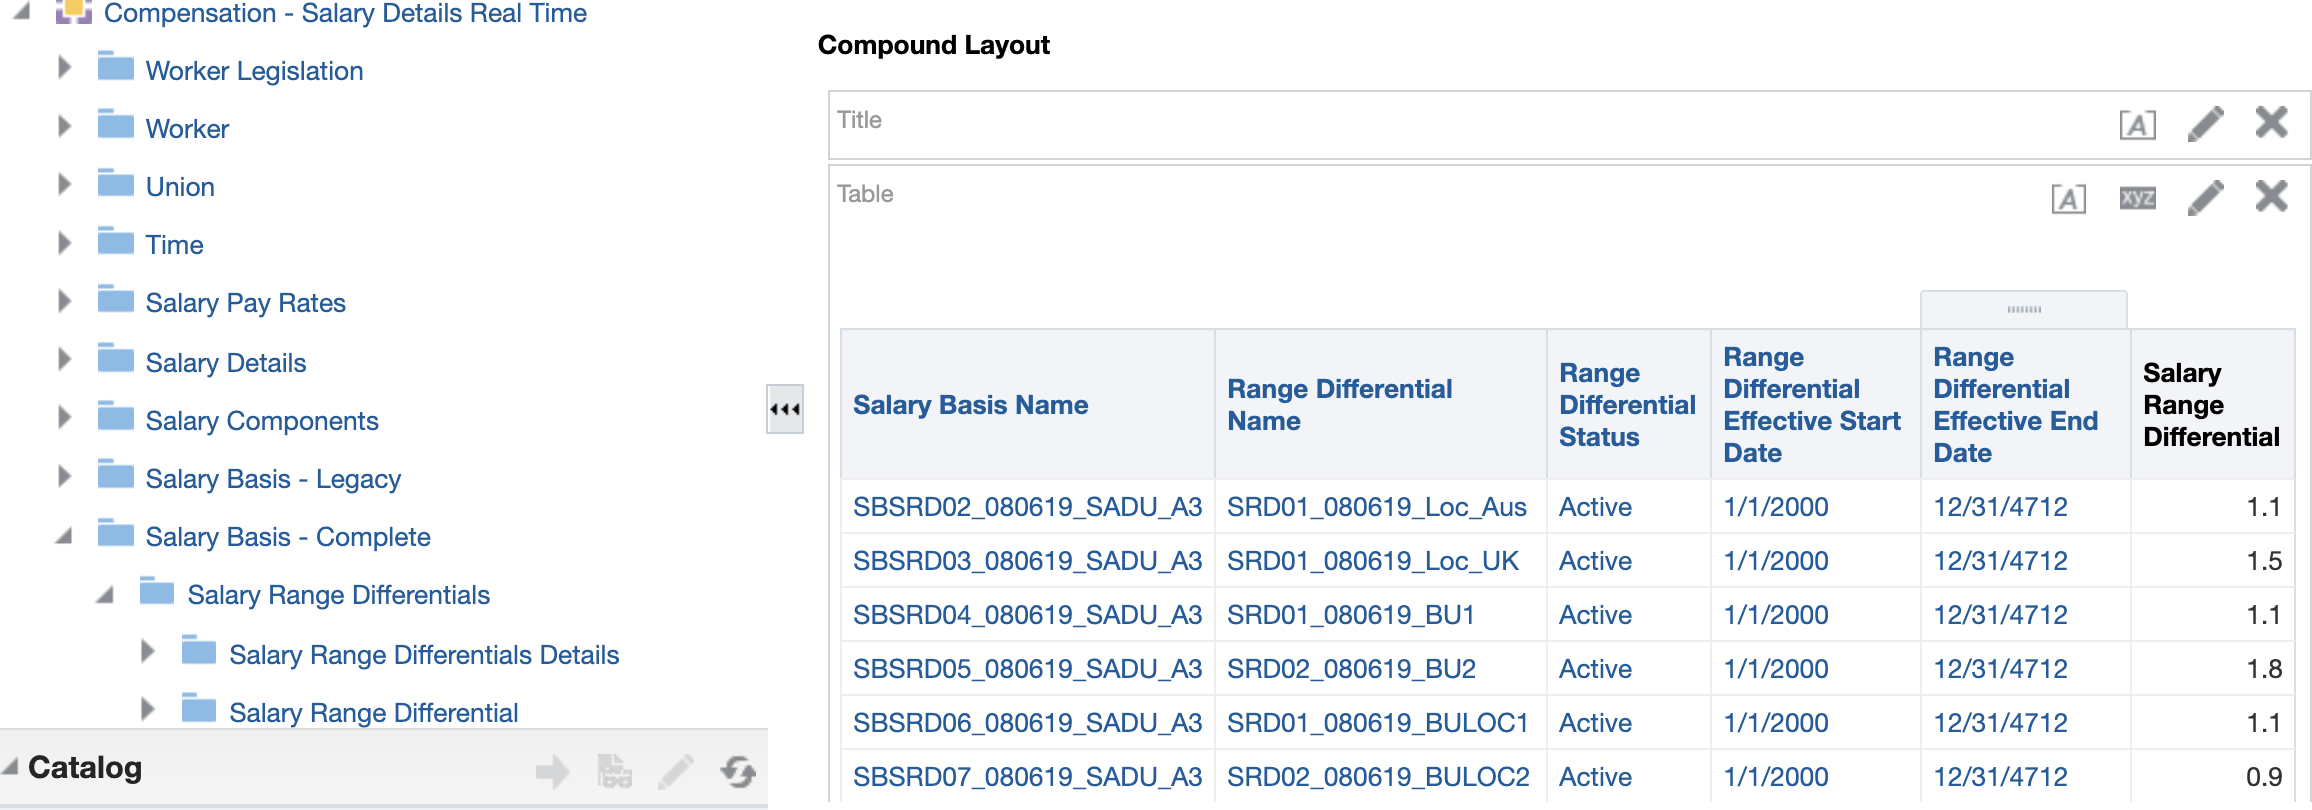Collapse the Salary Range Differentials folder
The height and width of the screenshot is (810, 2312).
(105, 595)
